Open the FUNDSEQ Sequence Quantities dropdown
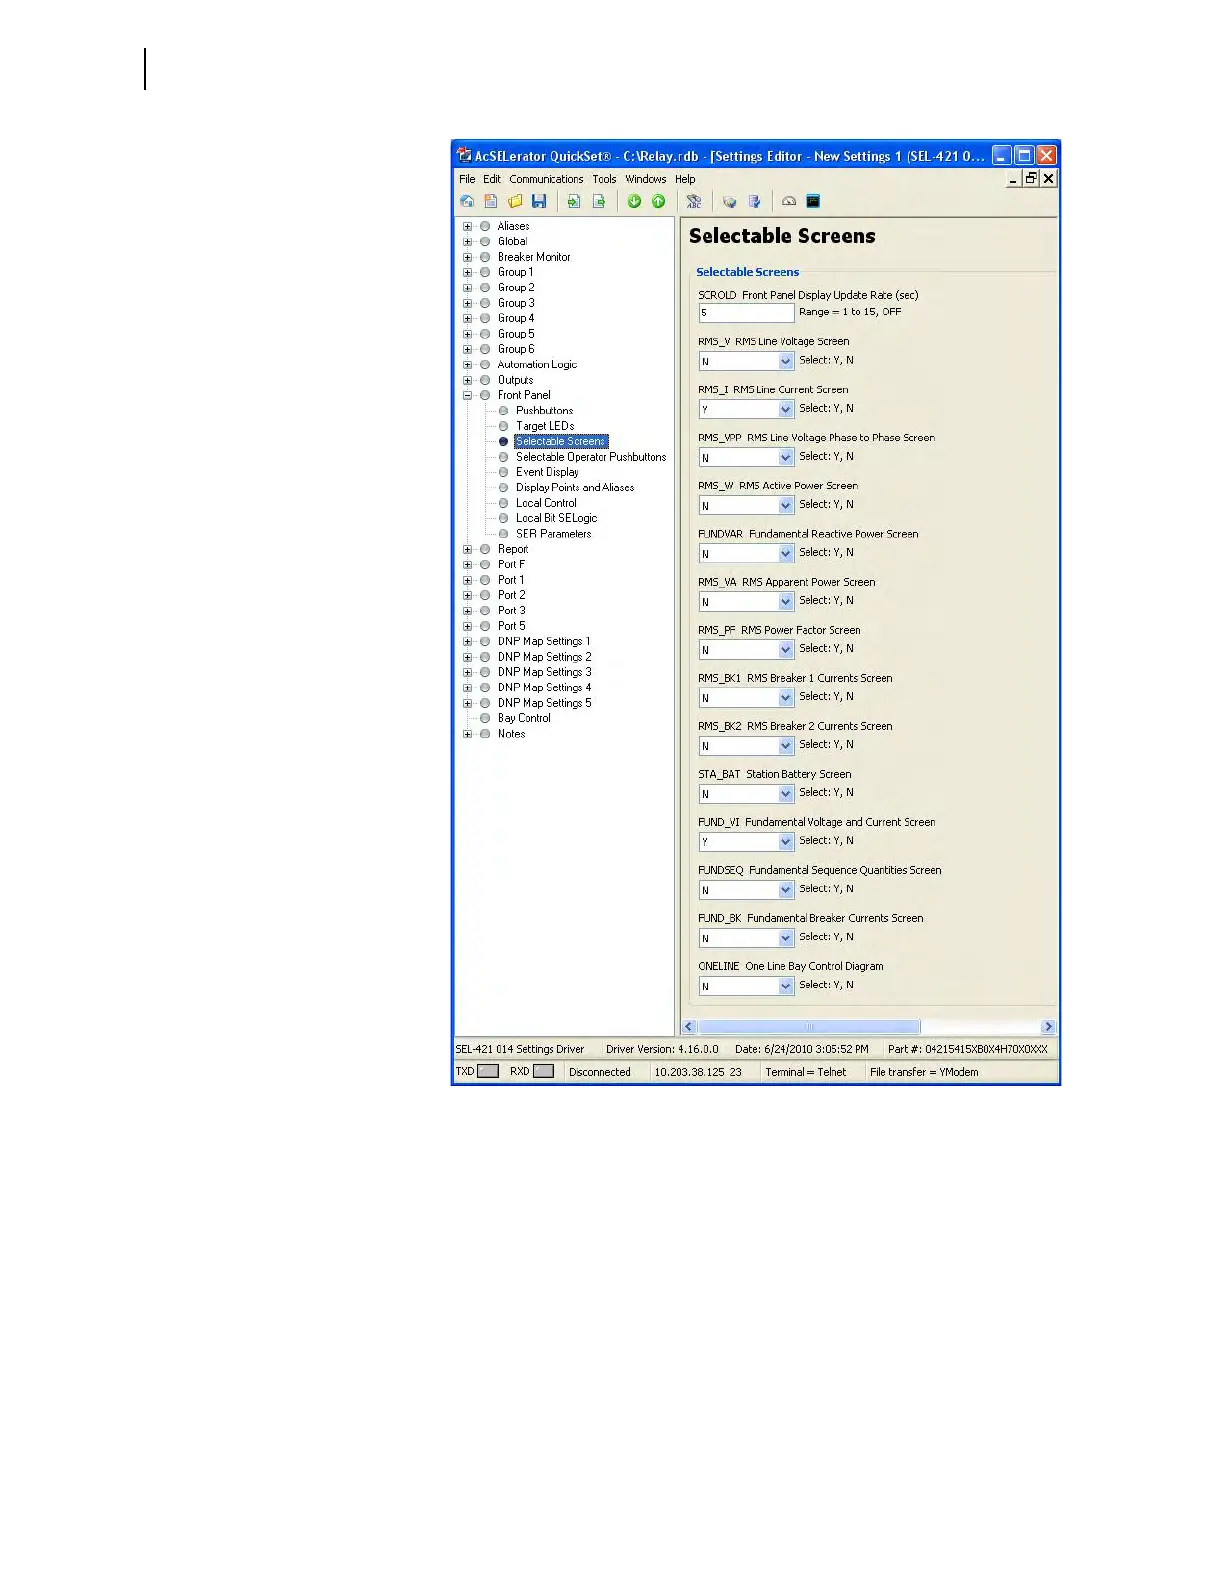1224x1584 pixels. click(x=786, y=889)
